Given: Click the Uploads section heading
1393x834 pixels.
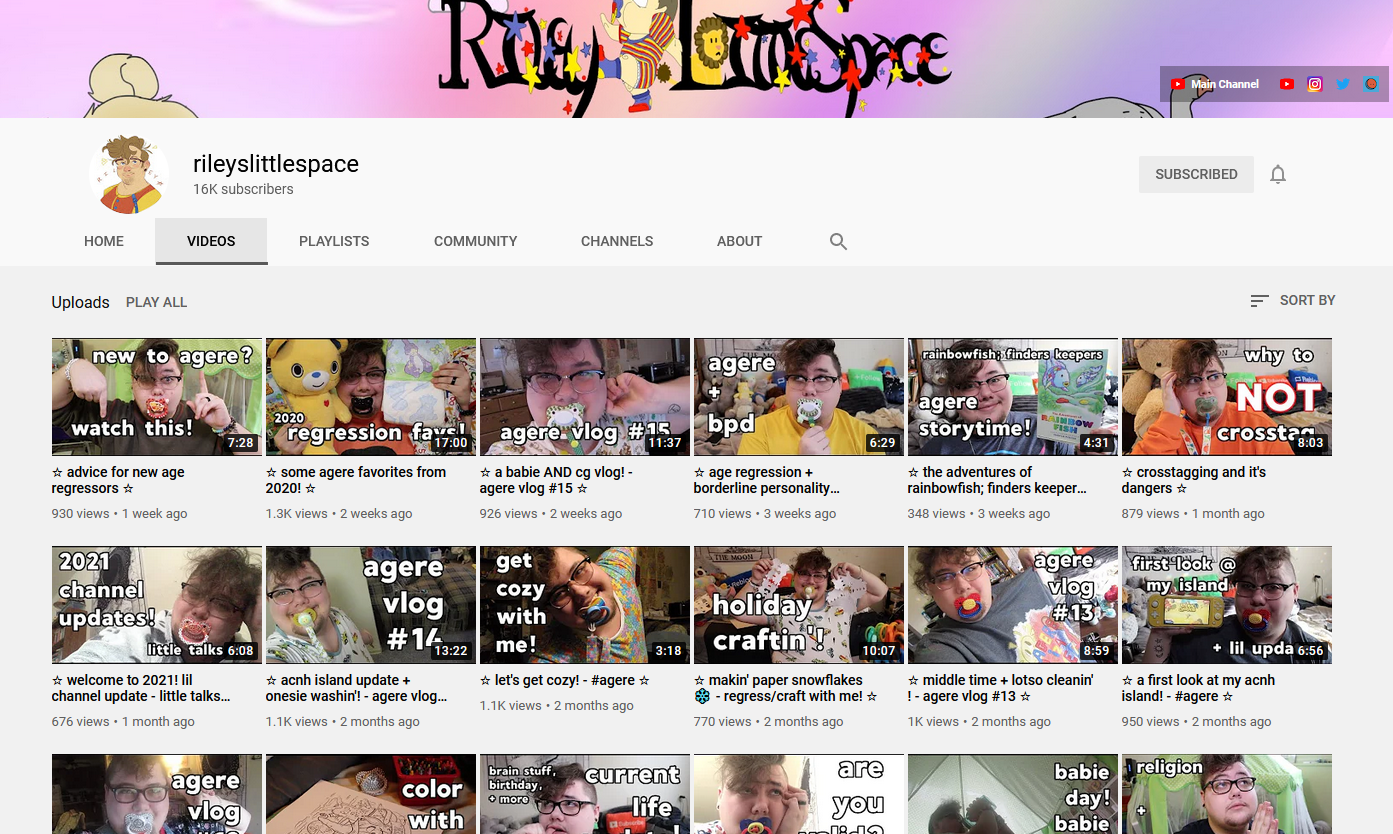Looking at the screenshot, I should pyautogui.click(x=80, y=302).
